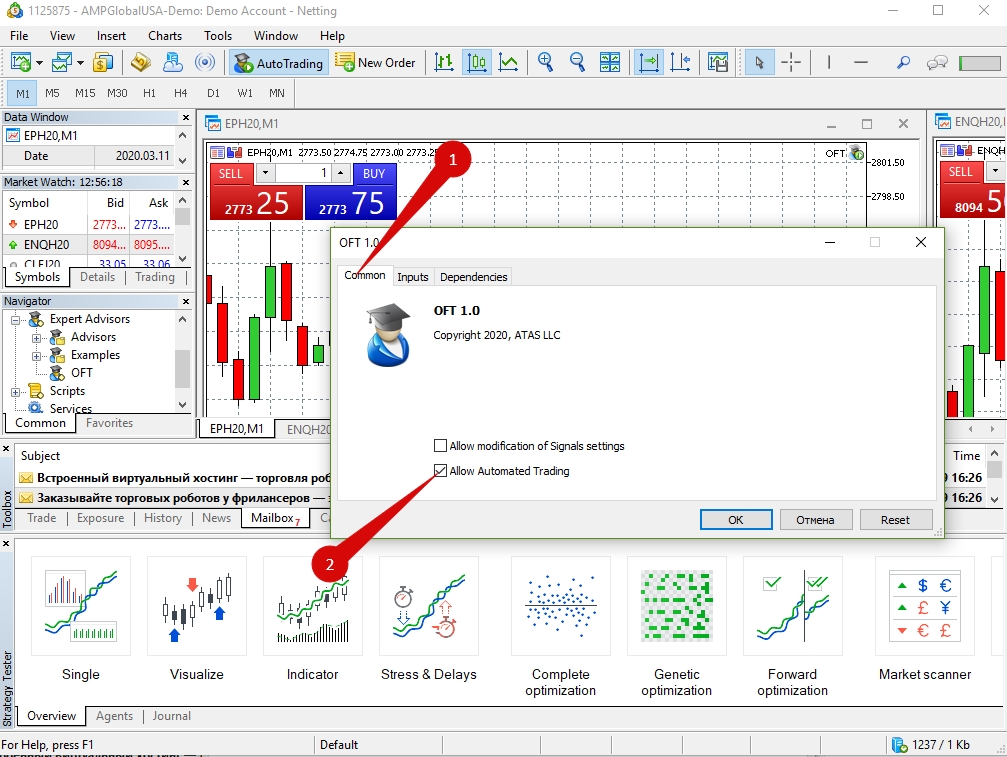Expand the Scripts folder in Navigator
This screenshot has height=757, width=1007.
[x=17, y=391]
